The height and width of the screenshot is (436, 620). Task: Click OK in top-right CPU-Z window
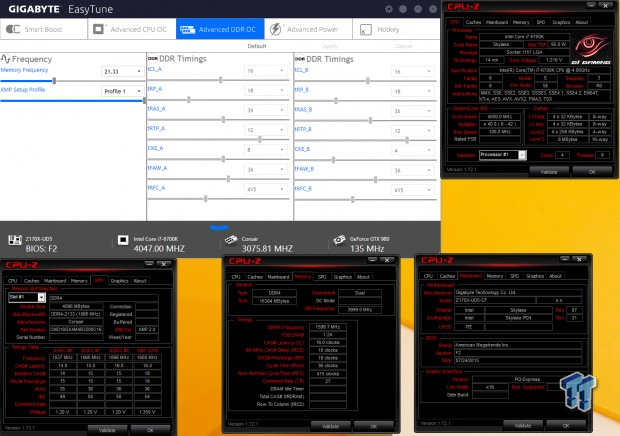(592, 172)
